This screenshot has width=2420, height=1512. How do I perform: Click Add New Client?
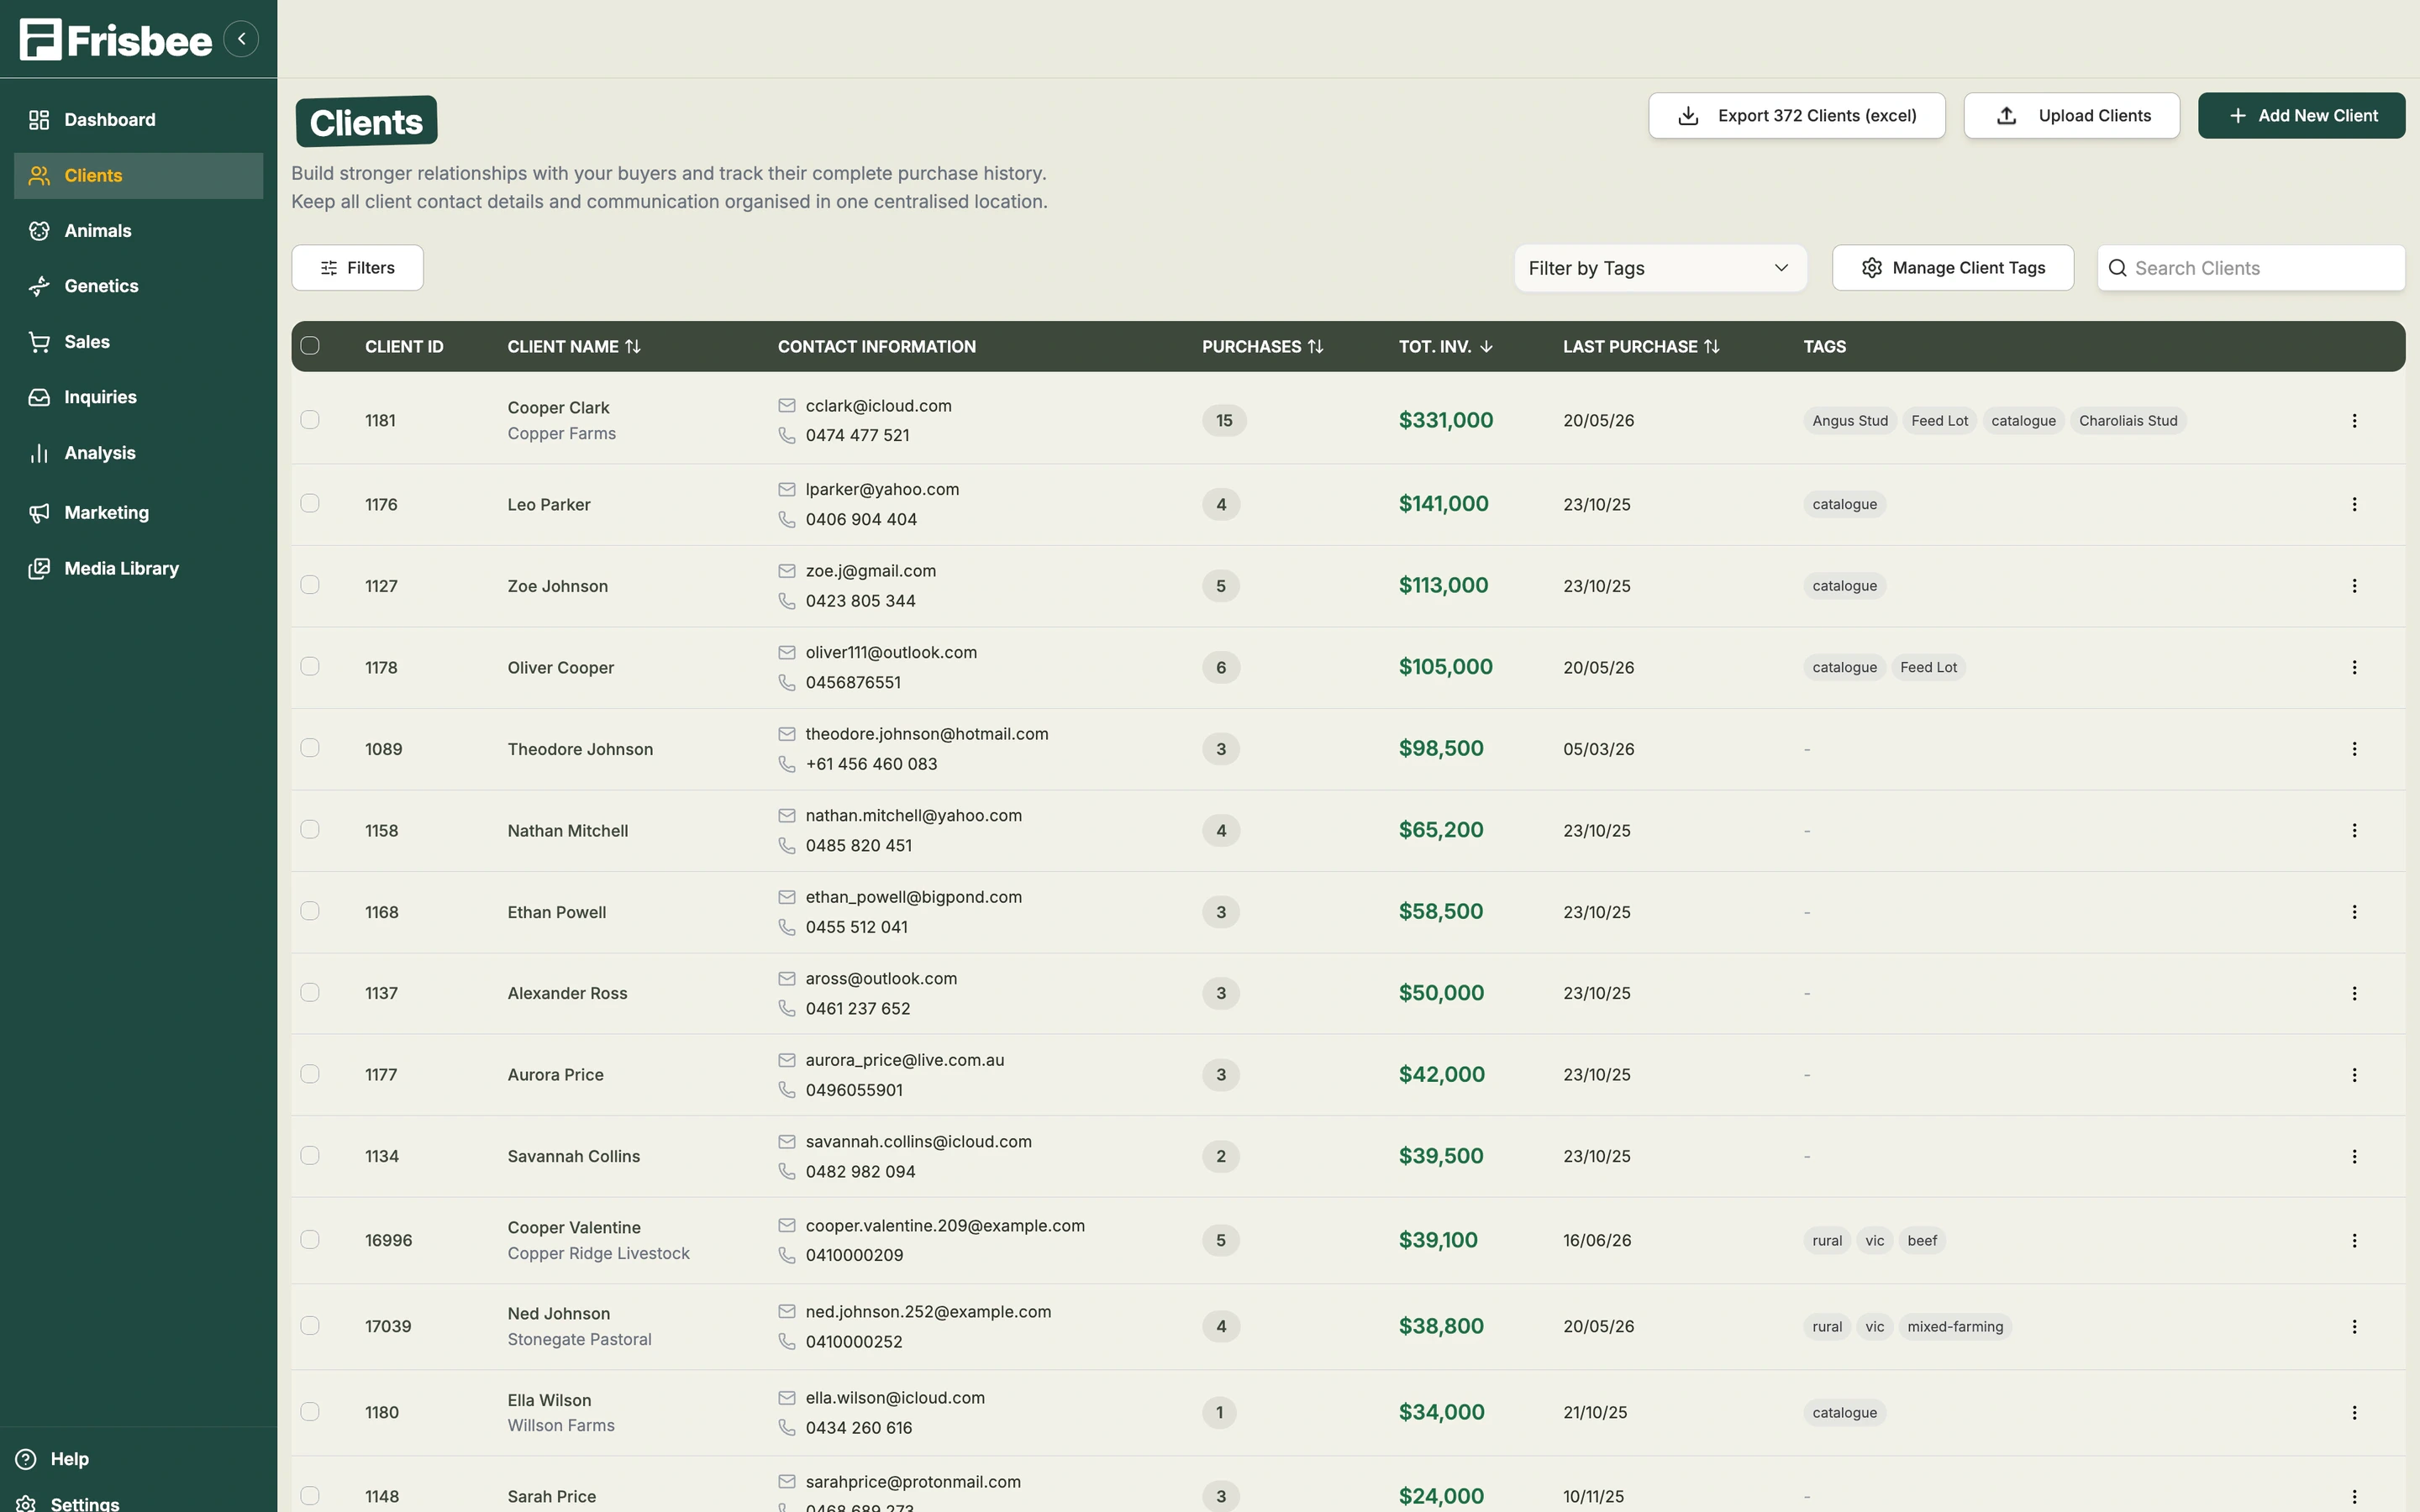[2301, 116]
